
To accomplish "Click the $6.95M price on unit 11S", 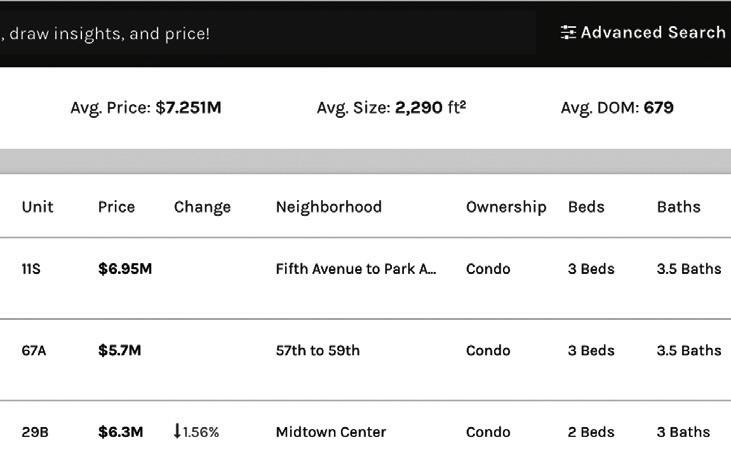I will tap(125, 269).
